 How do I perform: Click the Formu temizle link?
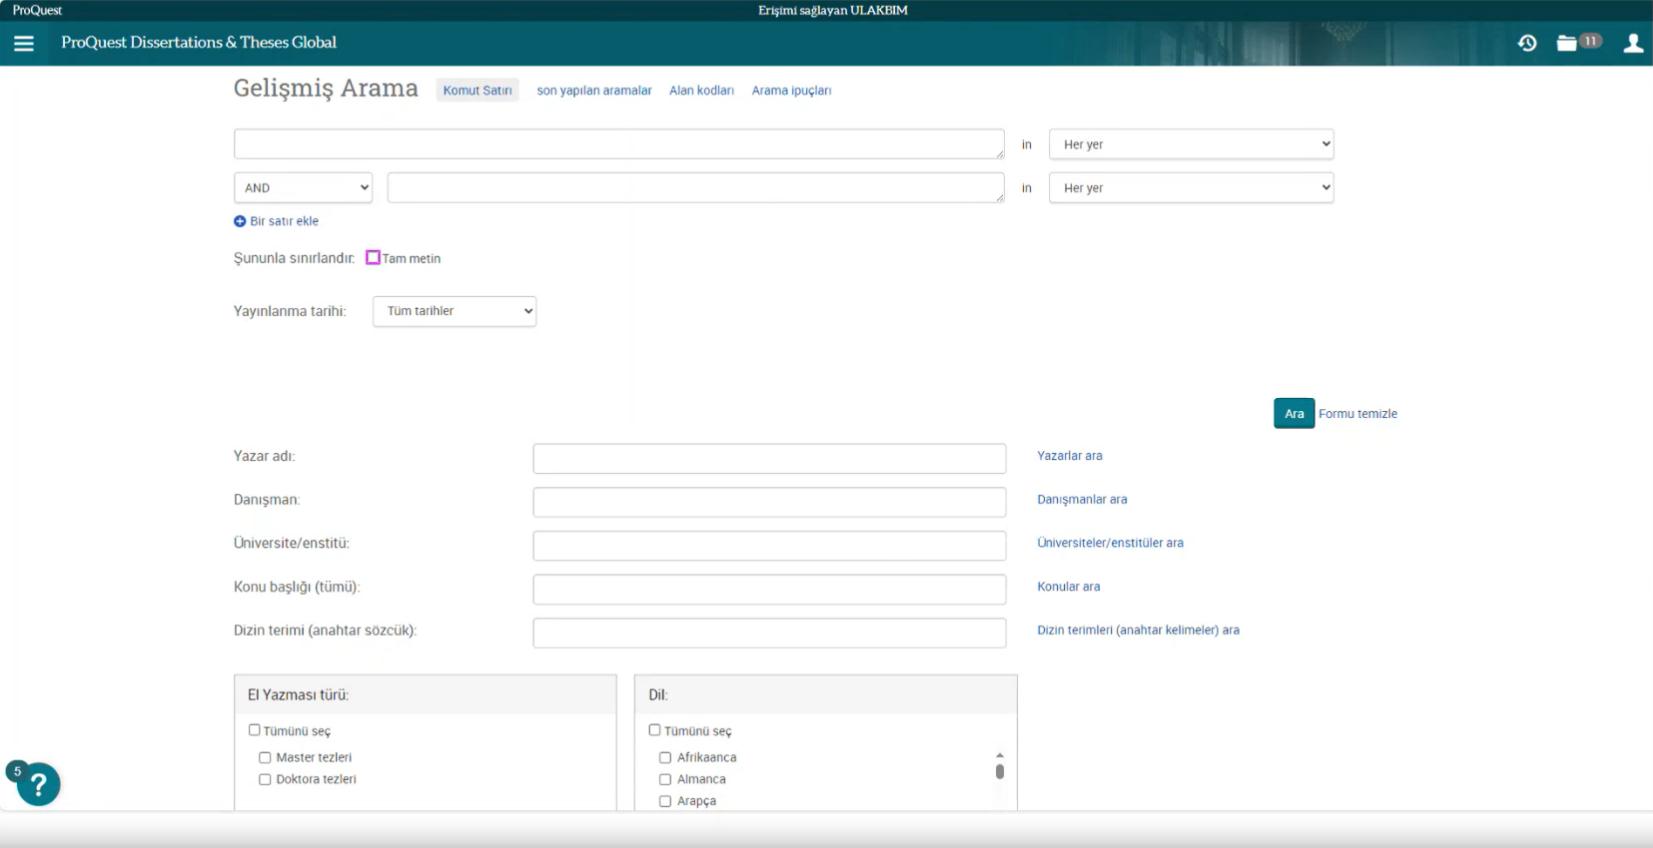pos(1357,414)
